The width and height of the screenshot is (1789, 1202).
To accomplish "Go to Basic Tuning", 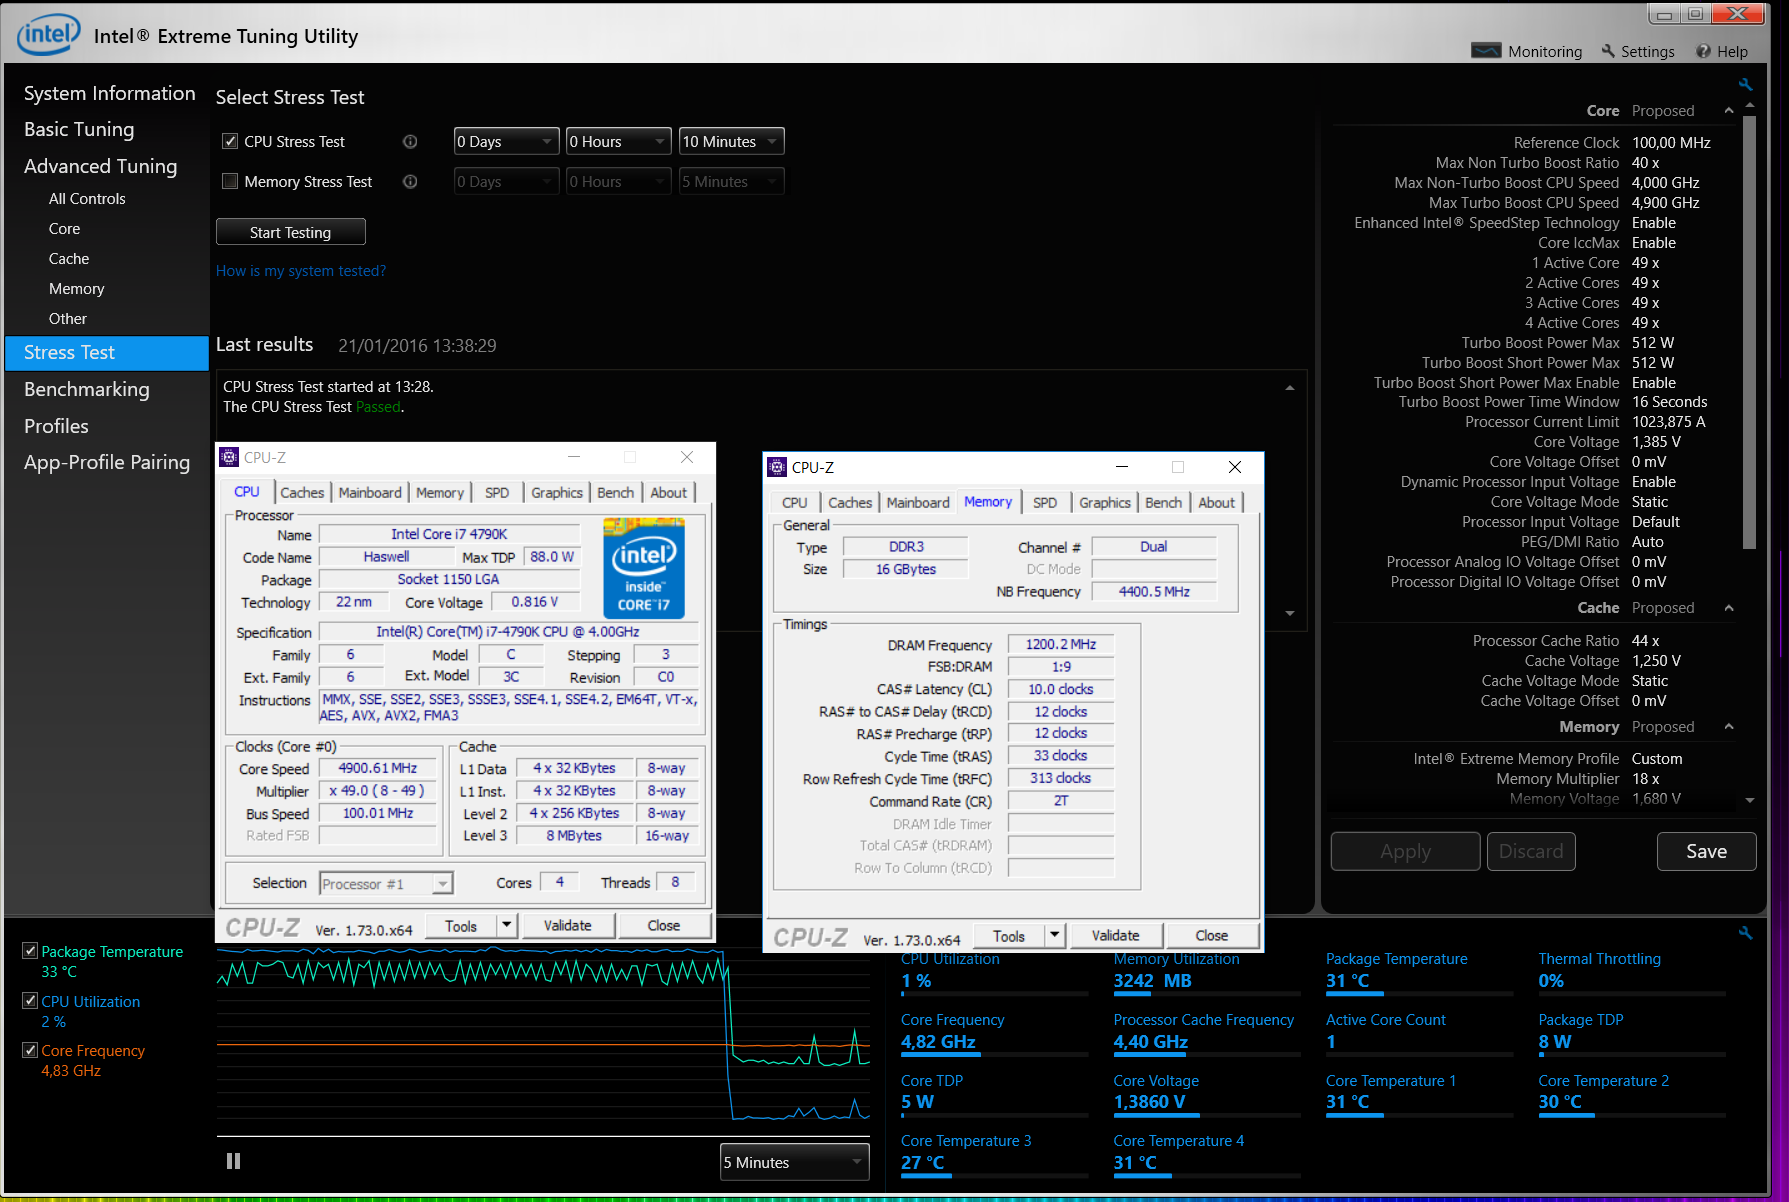I will click(x=79, y=129).
